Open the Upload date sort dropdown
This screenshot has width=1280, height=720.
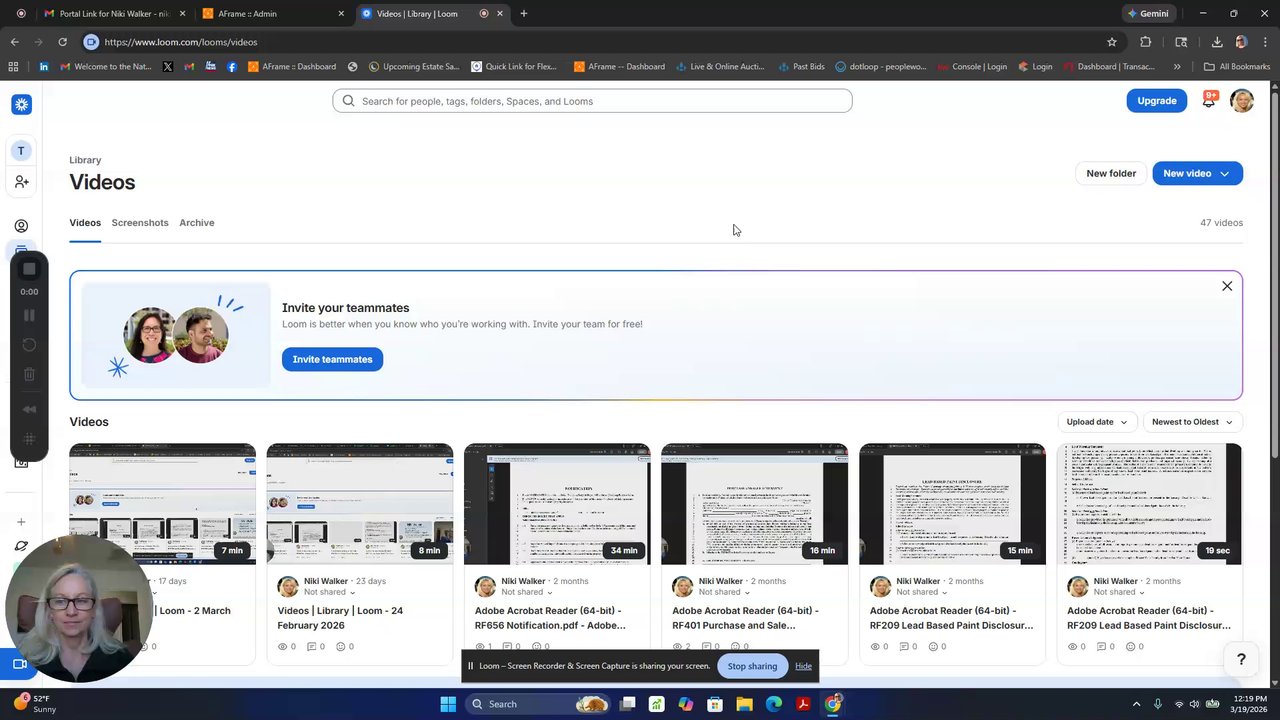point(1097,422)
